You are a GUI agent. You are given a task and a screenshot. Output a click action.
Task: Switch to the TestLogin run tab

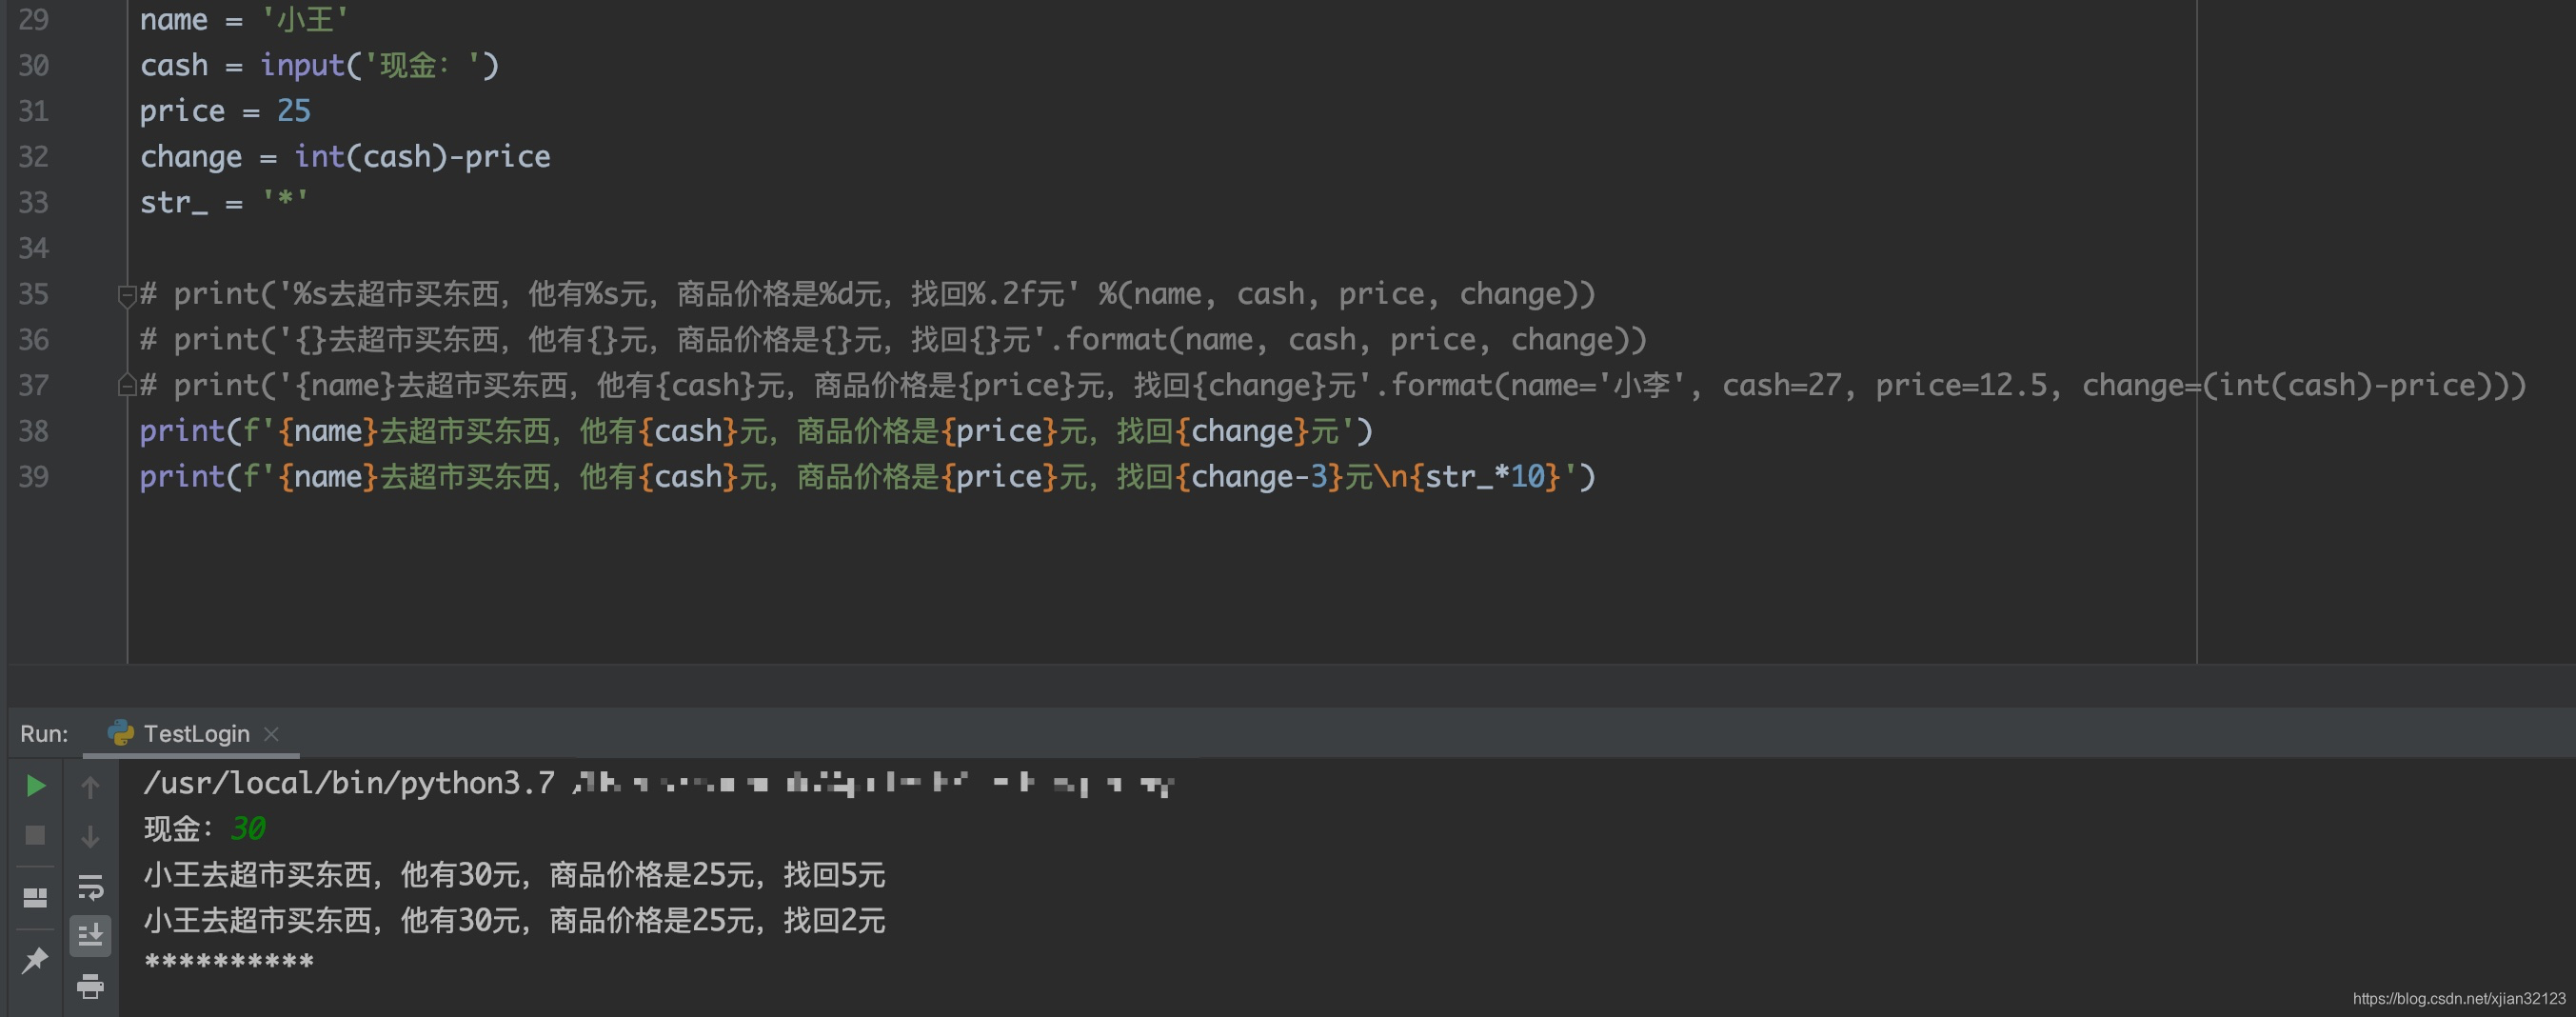click(x=196, y=733)
